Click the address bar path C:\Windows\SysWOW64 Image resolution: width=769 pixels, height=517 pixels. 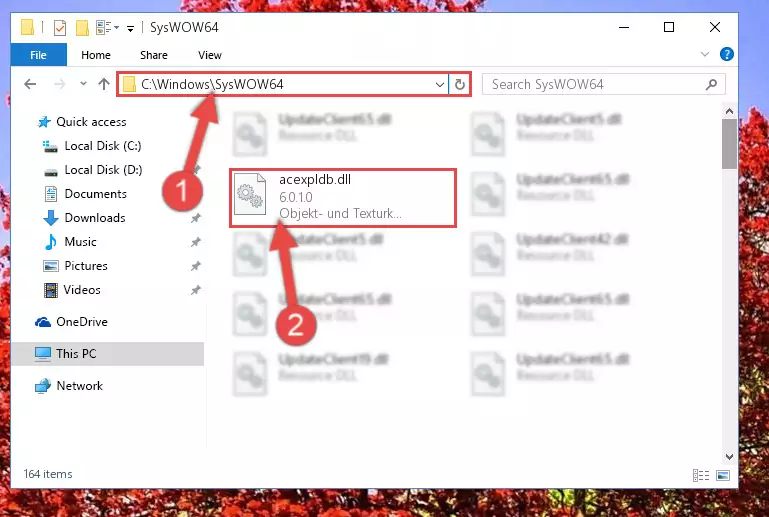[x=212, y=84]
